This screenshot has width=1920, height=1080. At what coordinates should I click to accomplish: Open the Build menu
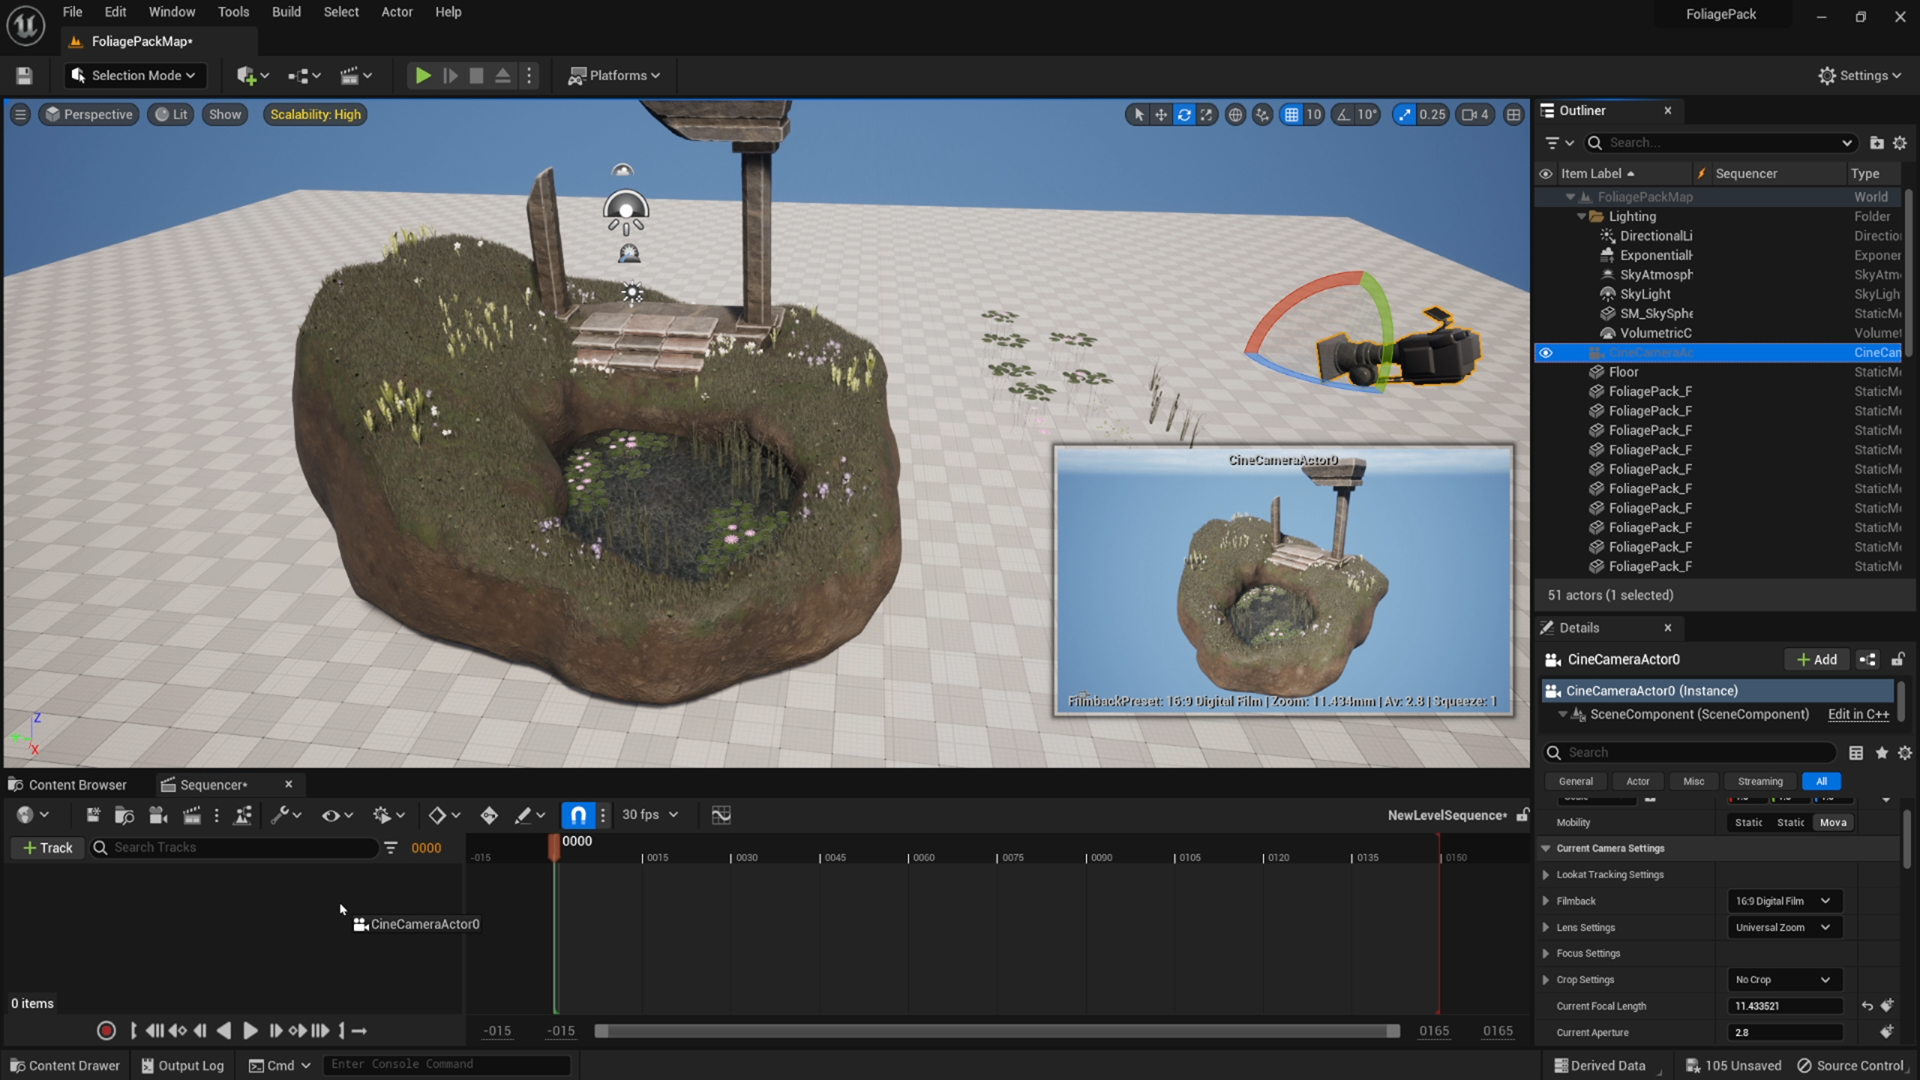pyautogui.click(x=286, y=12)
